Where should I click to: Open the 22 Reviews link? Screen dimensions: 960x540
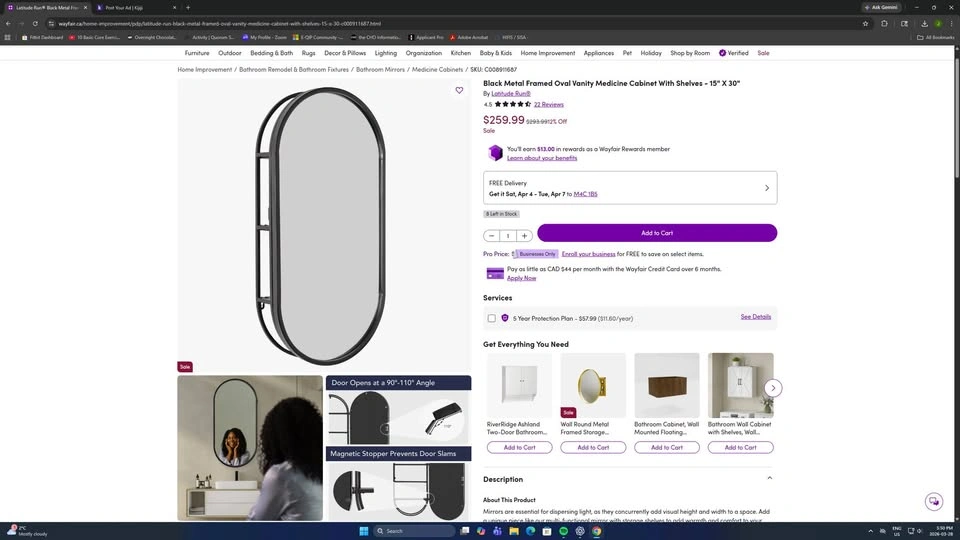(549, 105)
